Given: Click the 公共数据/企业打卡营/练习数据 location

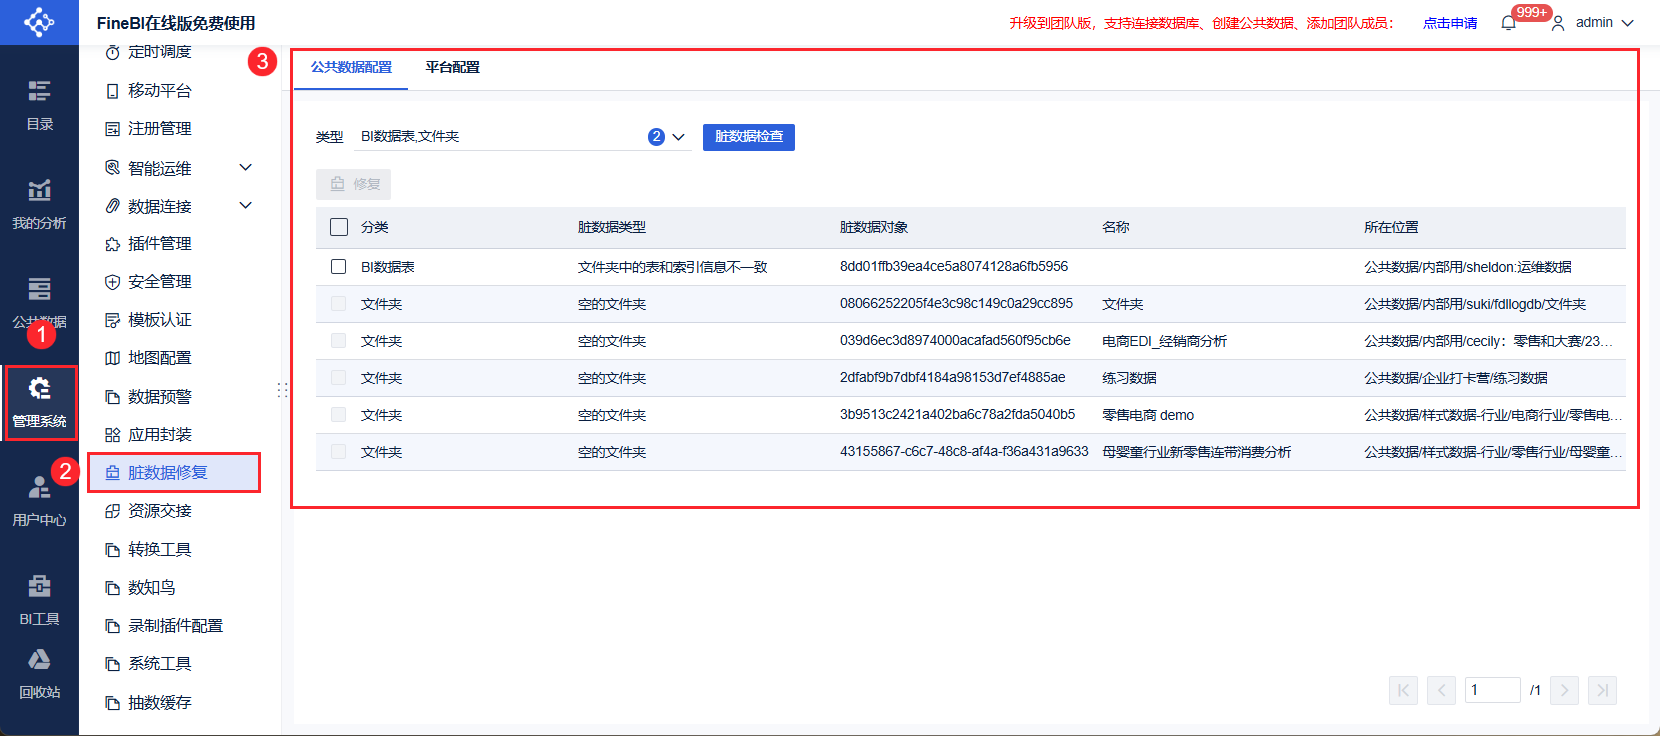Looking at the screenshot, I should click(1456, 378).
